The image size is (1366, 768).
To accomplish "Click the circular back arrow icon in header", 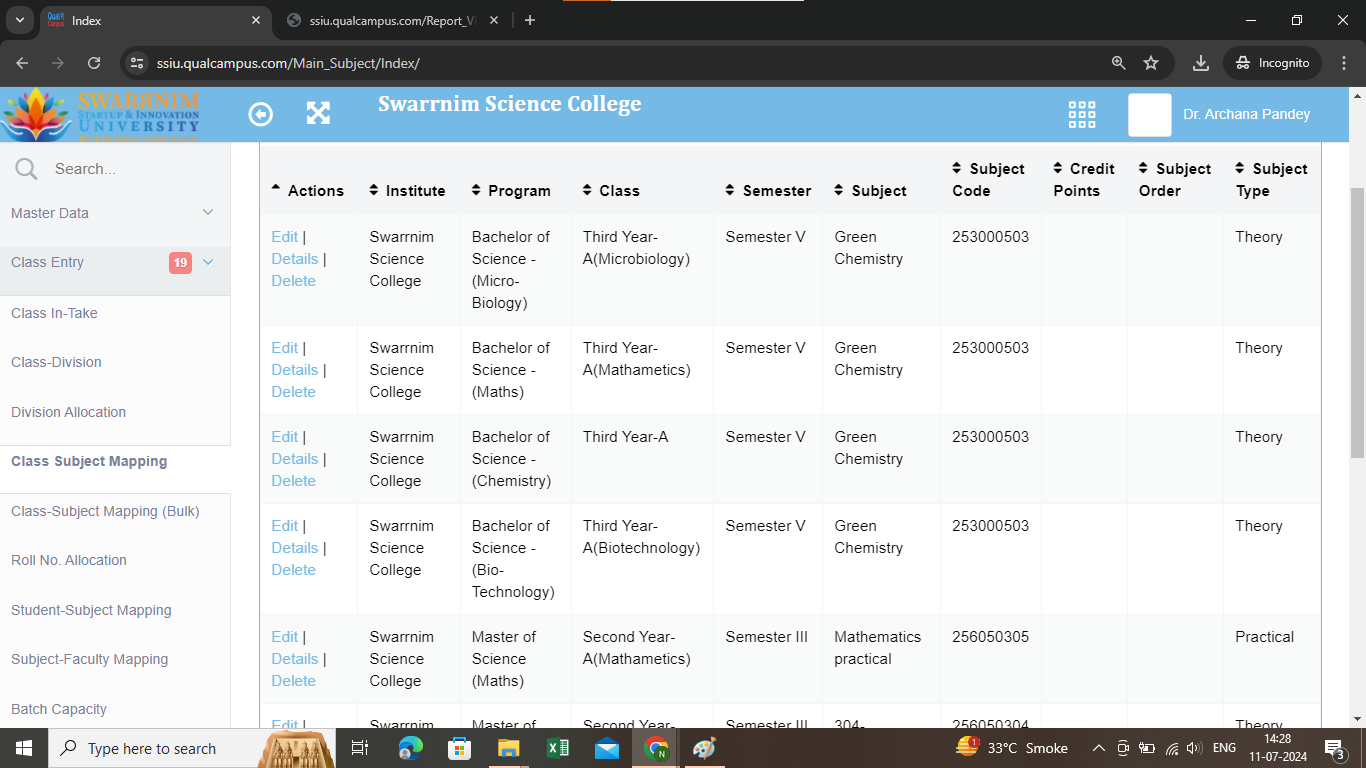I will [x=260, y=114].
